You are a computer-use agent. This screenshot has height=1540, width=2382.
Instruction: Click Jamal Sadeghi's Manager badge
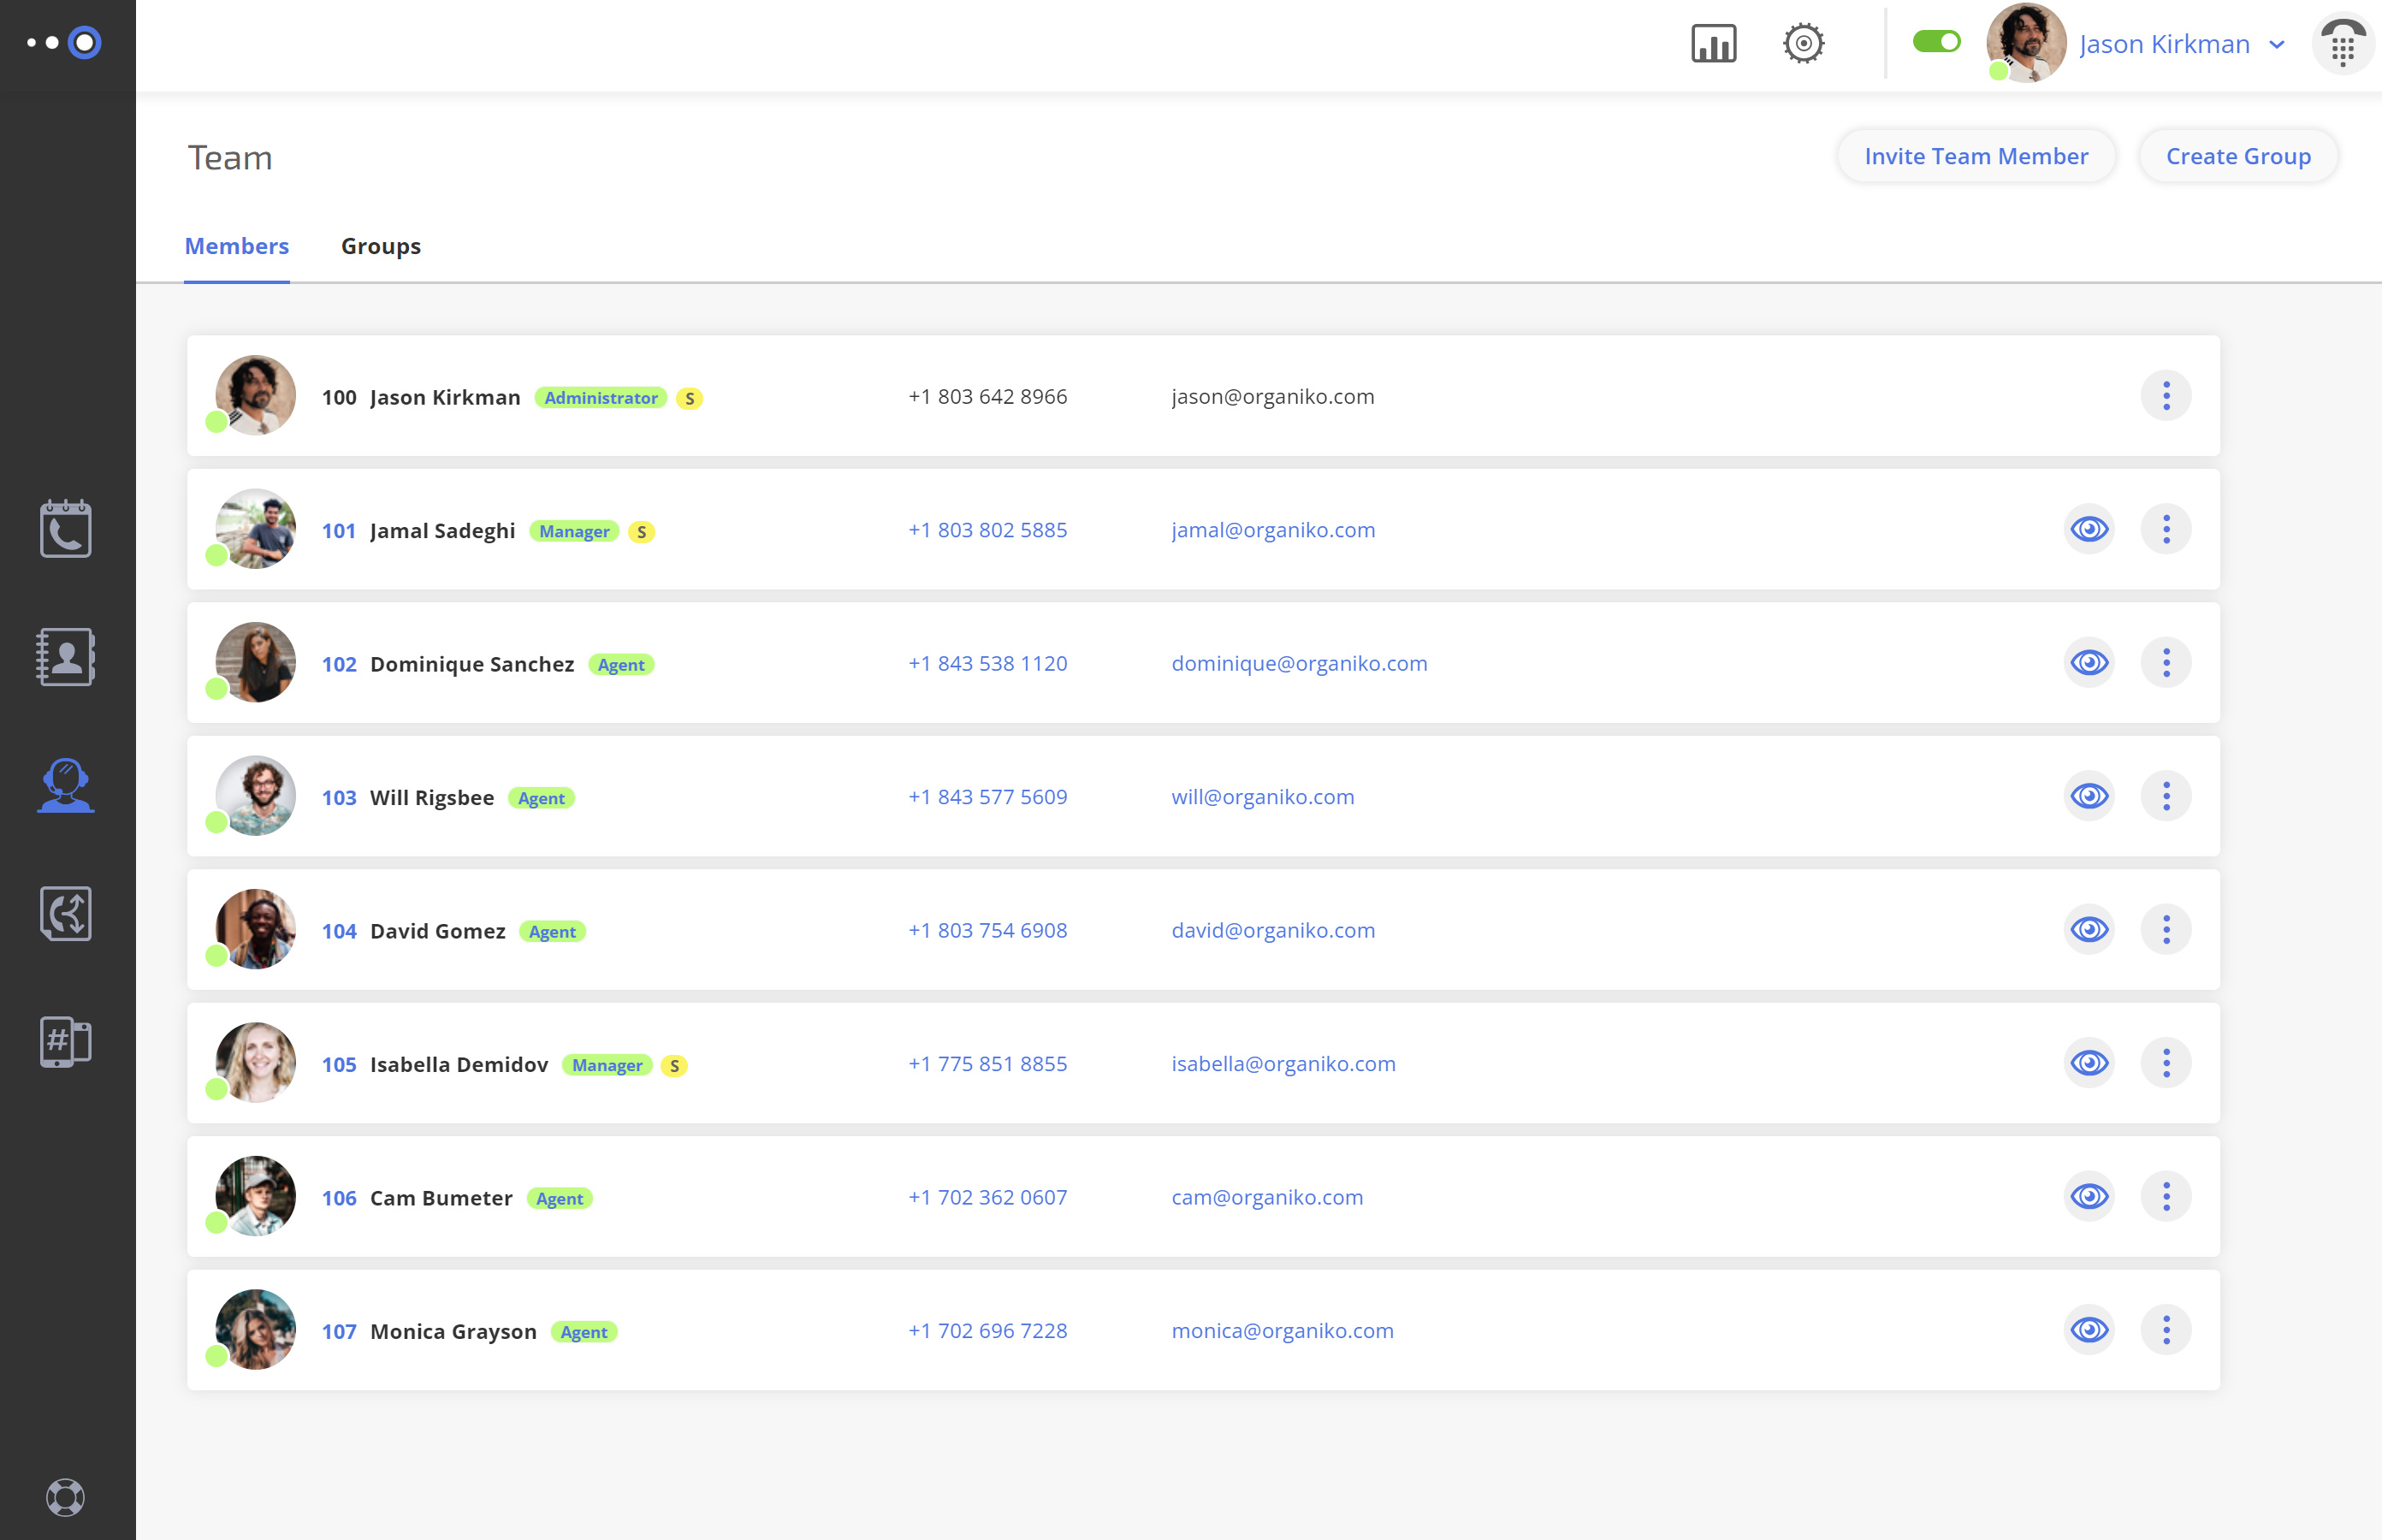574,531
